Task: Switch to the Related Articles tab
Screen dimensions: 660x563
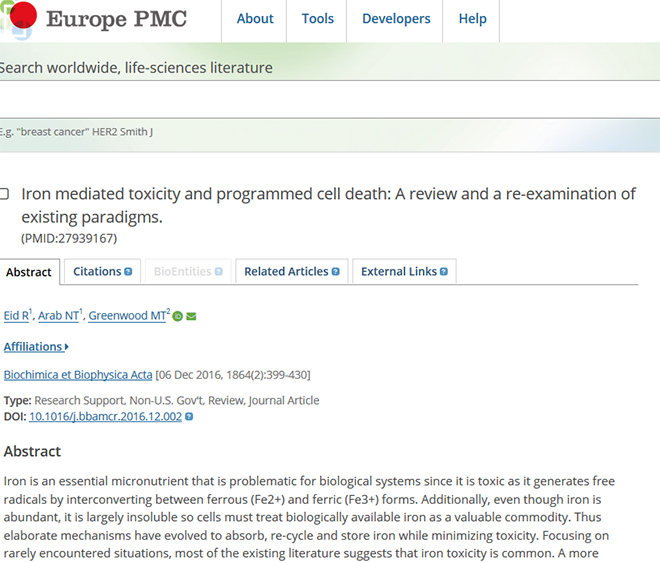Action: (x=292, y=271)
